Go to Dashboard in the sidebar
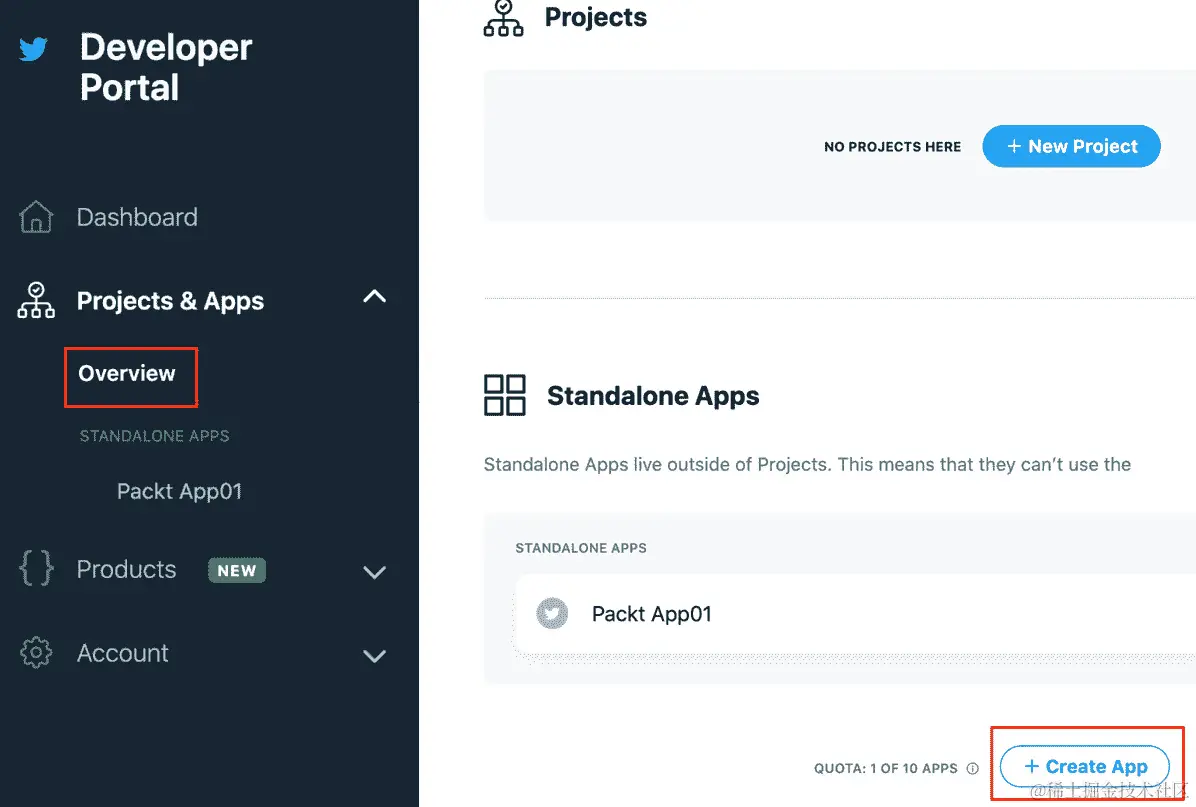Viewport: 1196px width, 807px height. tap(137, 217)
